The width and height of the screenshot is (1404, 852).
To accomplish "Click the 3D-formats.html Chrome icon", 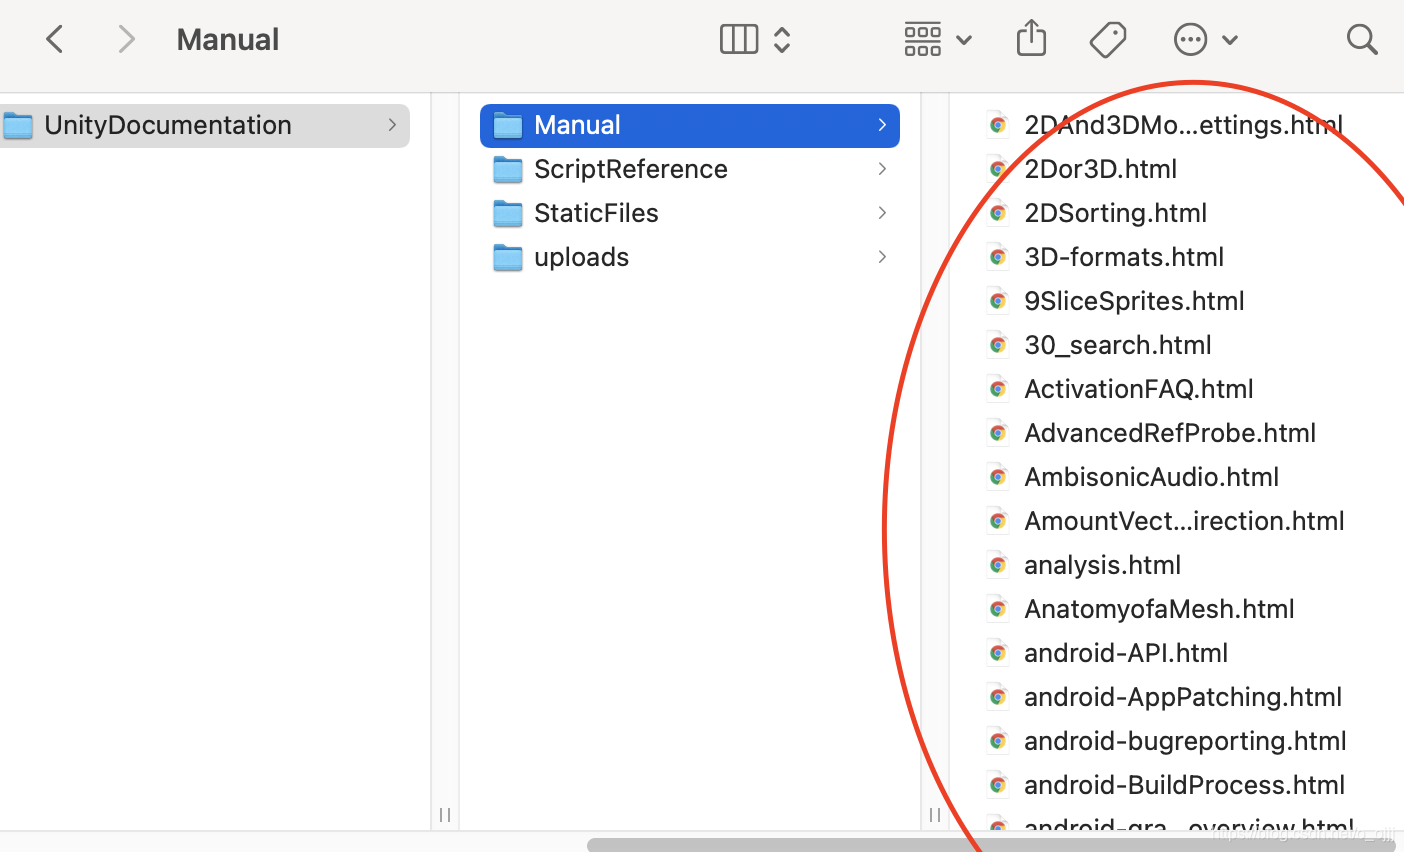I will 997,257.
